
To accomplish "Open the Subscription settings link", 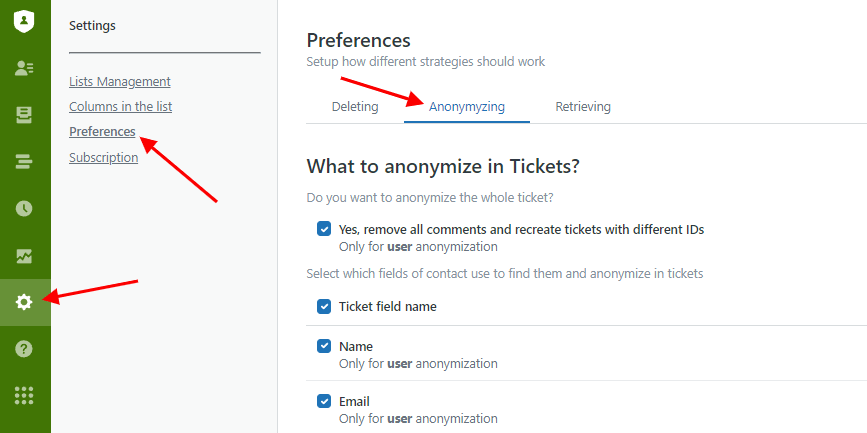I will coord(103,158).
